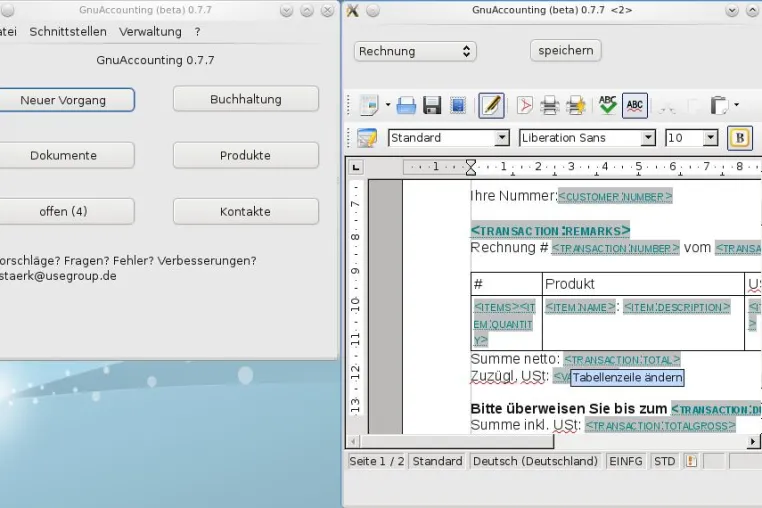Screen dimensions: 762x508
Task: Click the tab stop type selector in ruler corner
Action: click(x=356, y=168)
